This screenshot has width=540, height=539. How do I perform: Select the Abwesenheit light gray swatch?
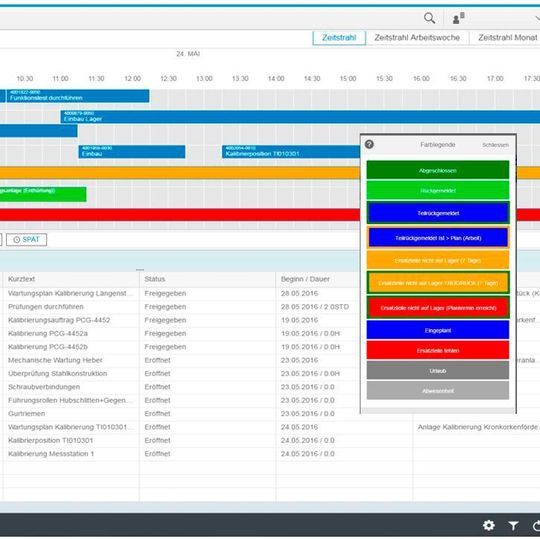point(438,391)
